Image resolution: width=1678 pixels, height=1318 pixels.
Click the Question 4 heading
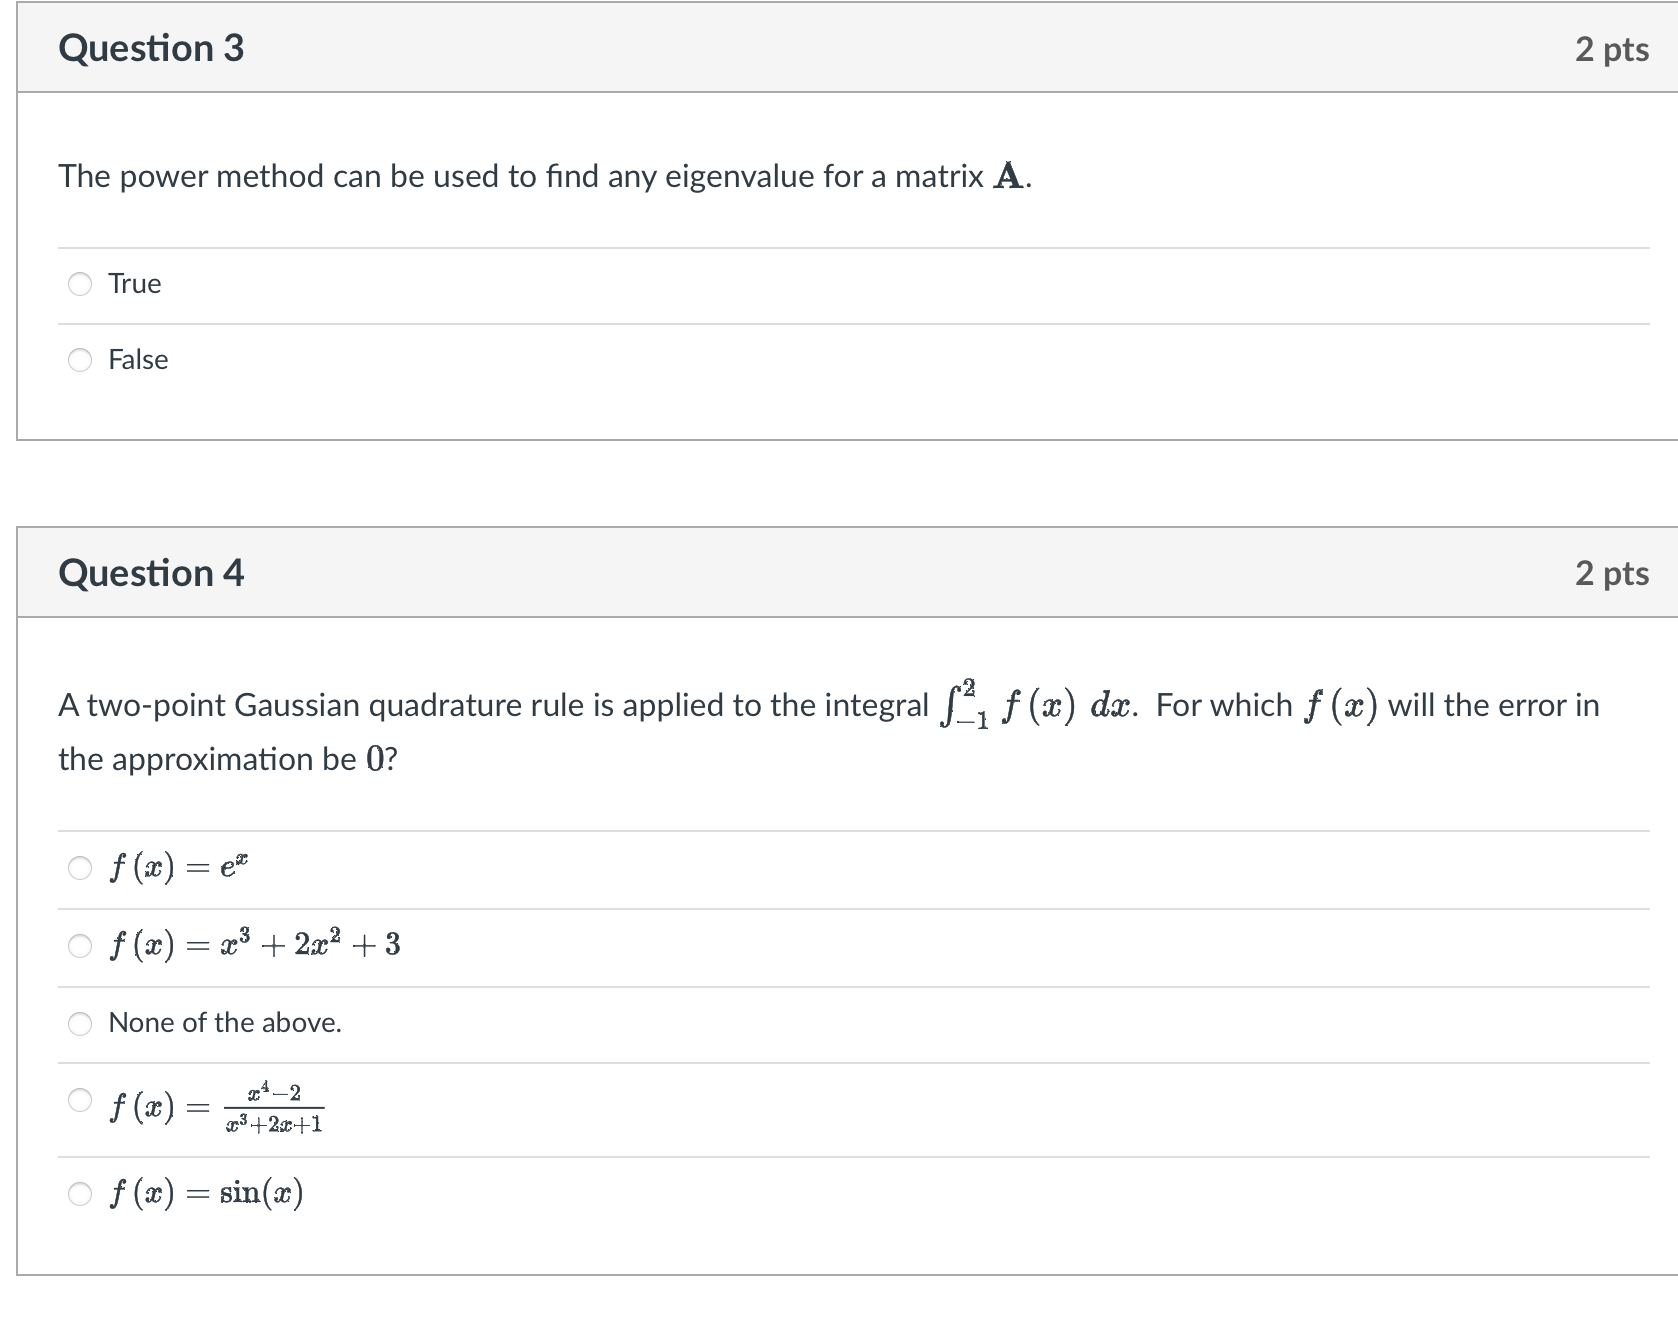pyautogui.click(x=151, y=573)
